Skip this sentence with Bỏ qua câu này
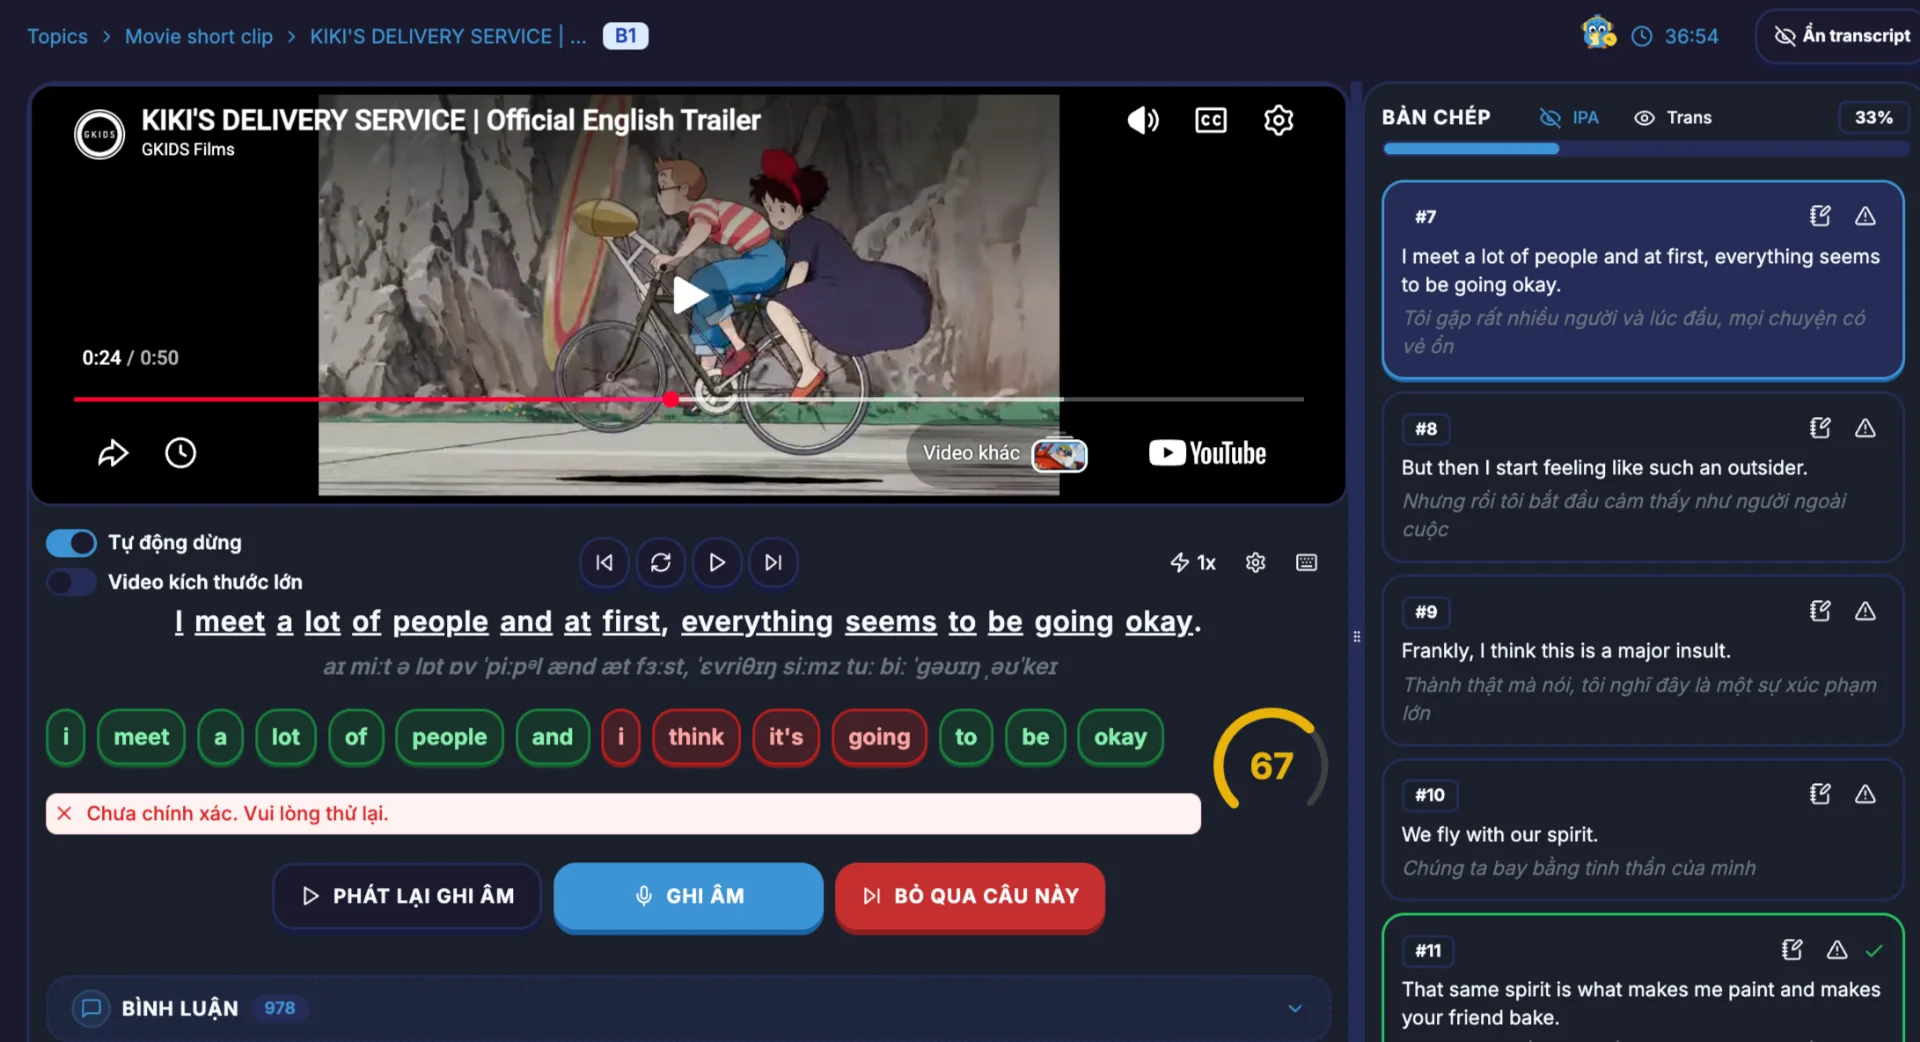The width and height of the screenshot is (1920, 1042). click(970, 896)
